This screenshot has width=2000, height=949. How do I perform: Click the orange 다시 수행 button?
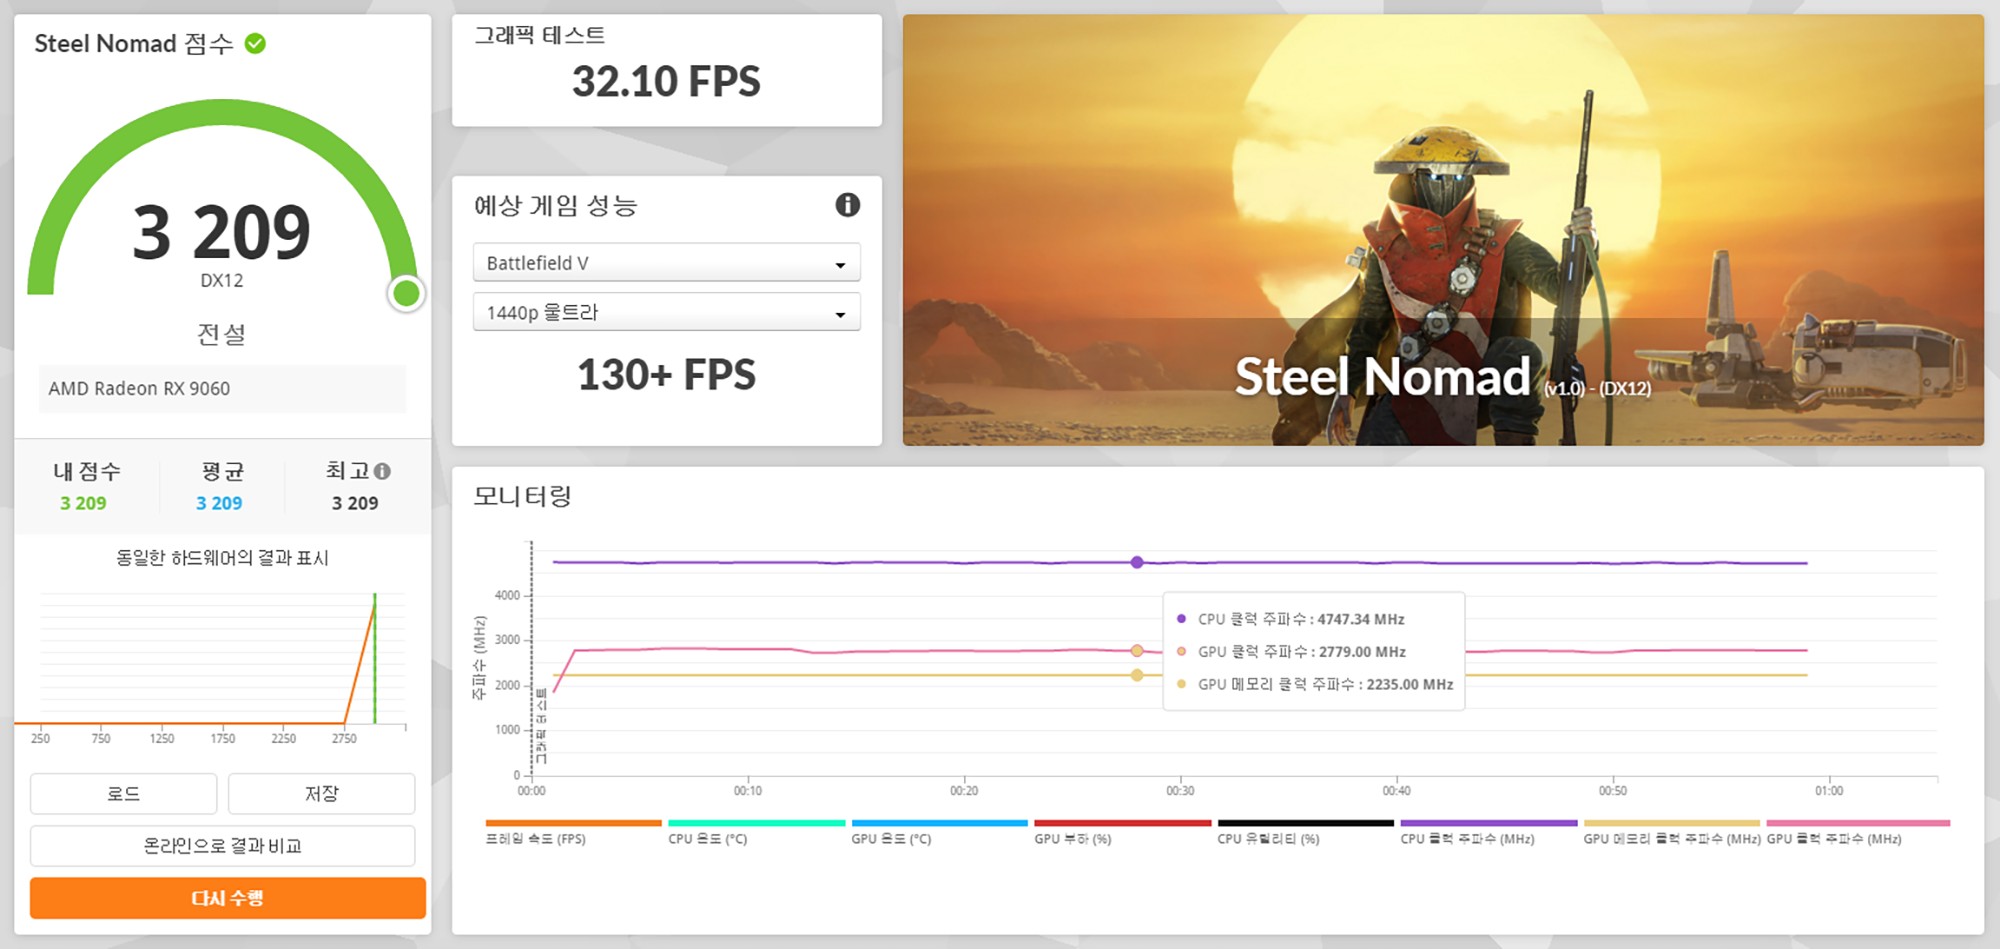[x=227, y=897]
